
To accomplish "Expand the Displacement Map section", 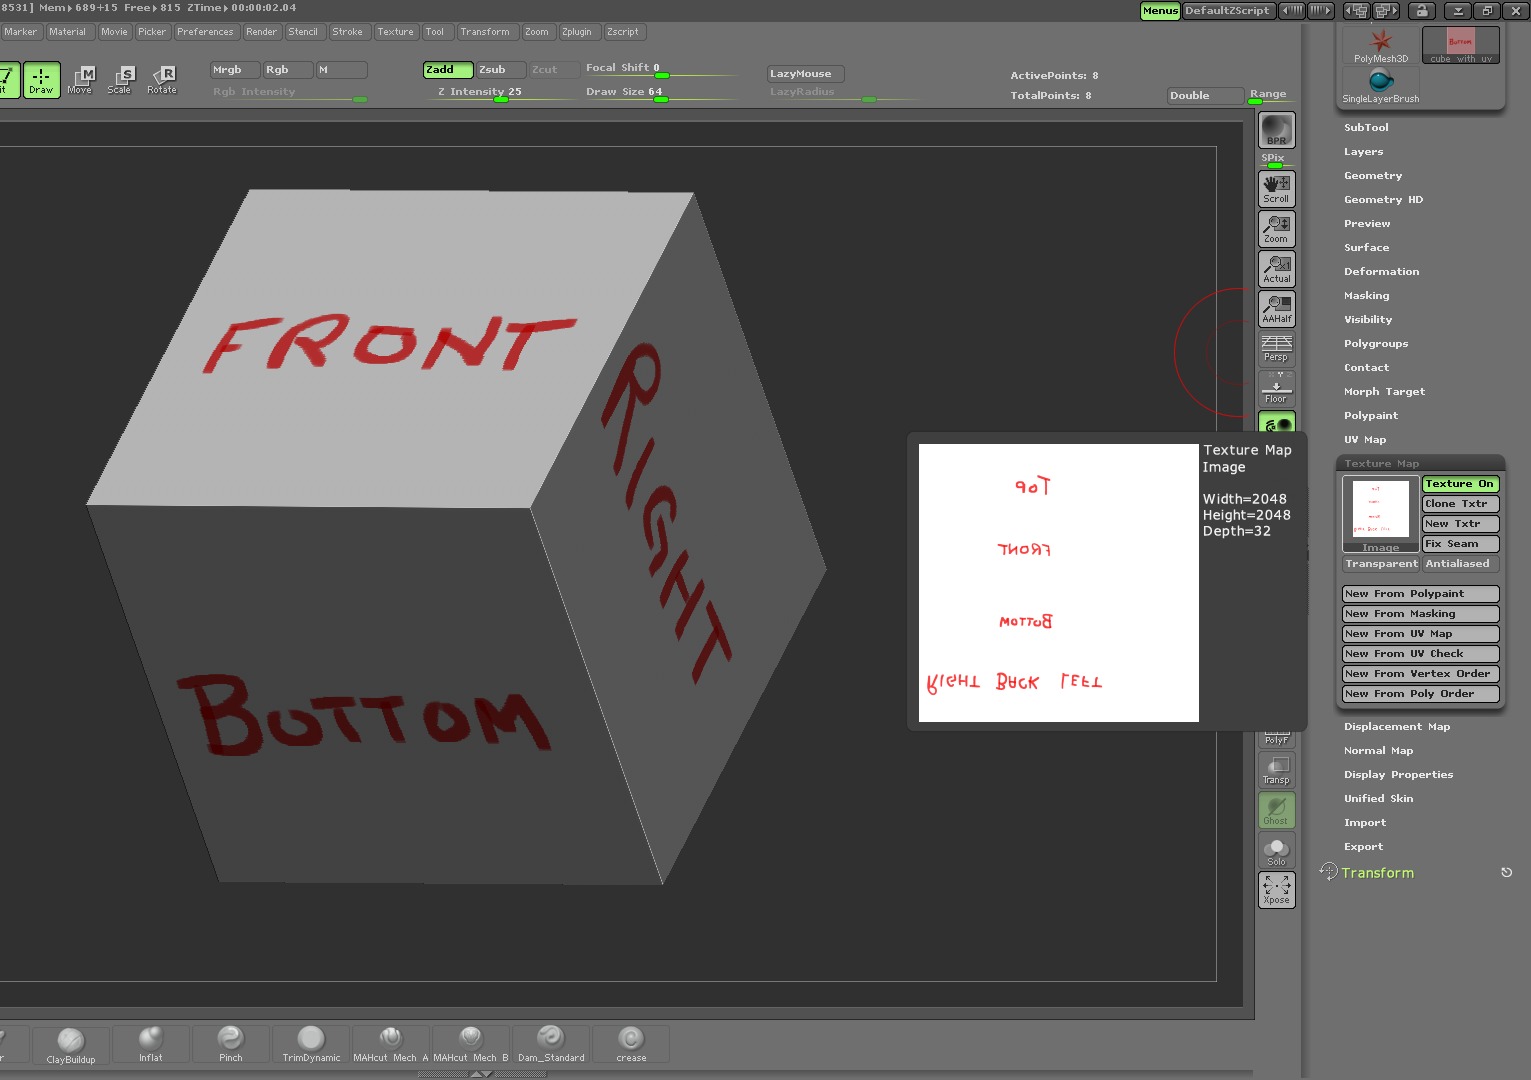I will (1396, 727).
